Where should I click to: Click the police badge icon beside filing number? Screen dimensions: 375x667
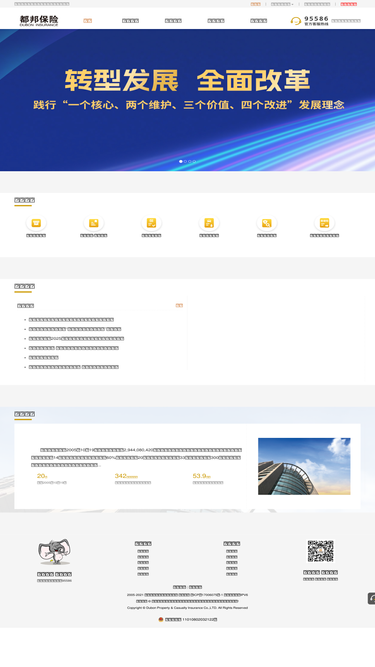tap(161, 619)
